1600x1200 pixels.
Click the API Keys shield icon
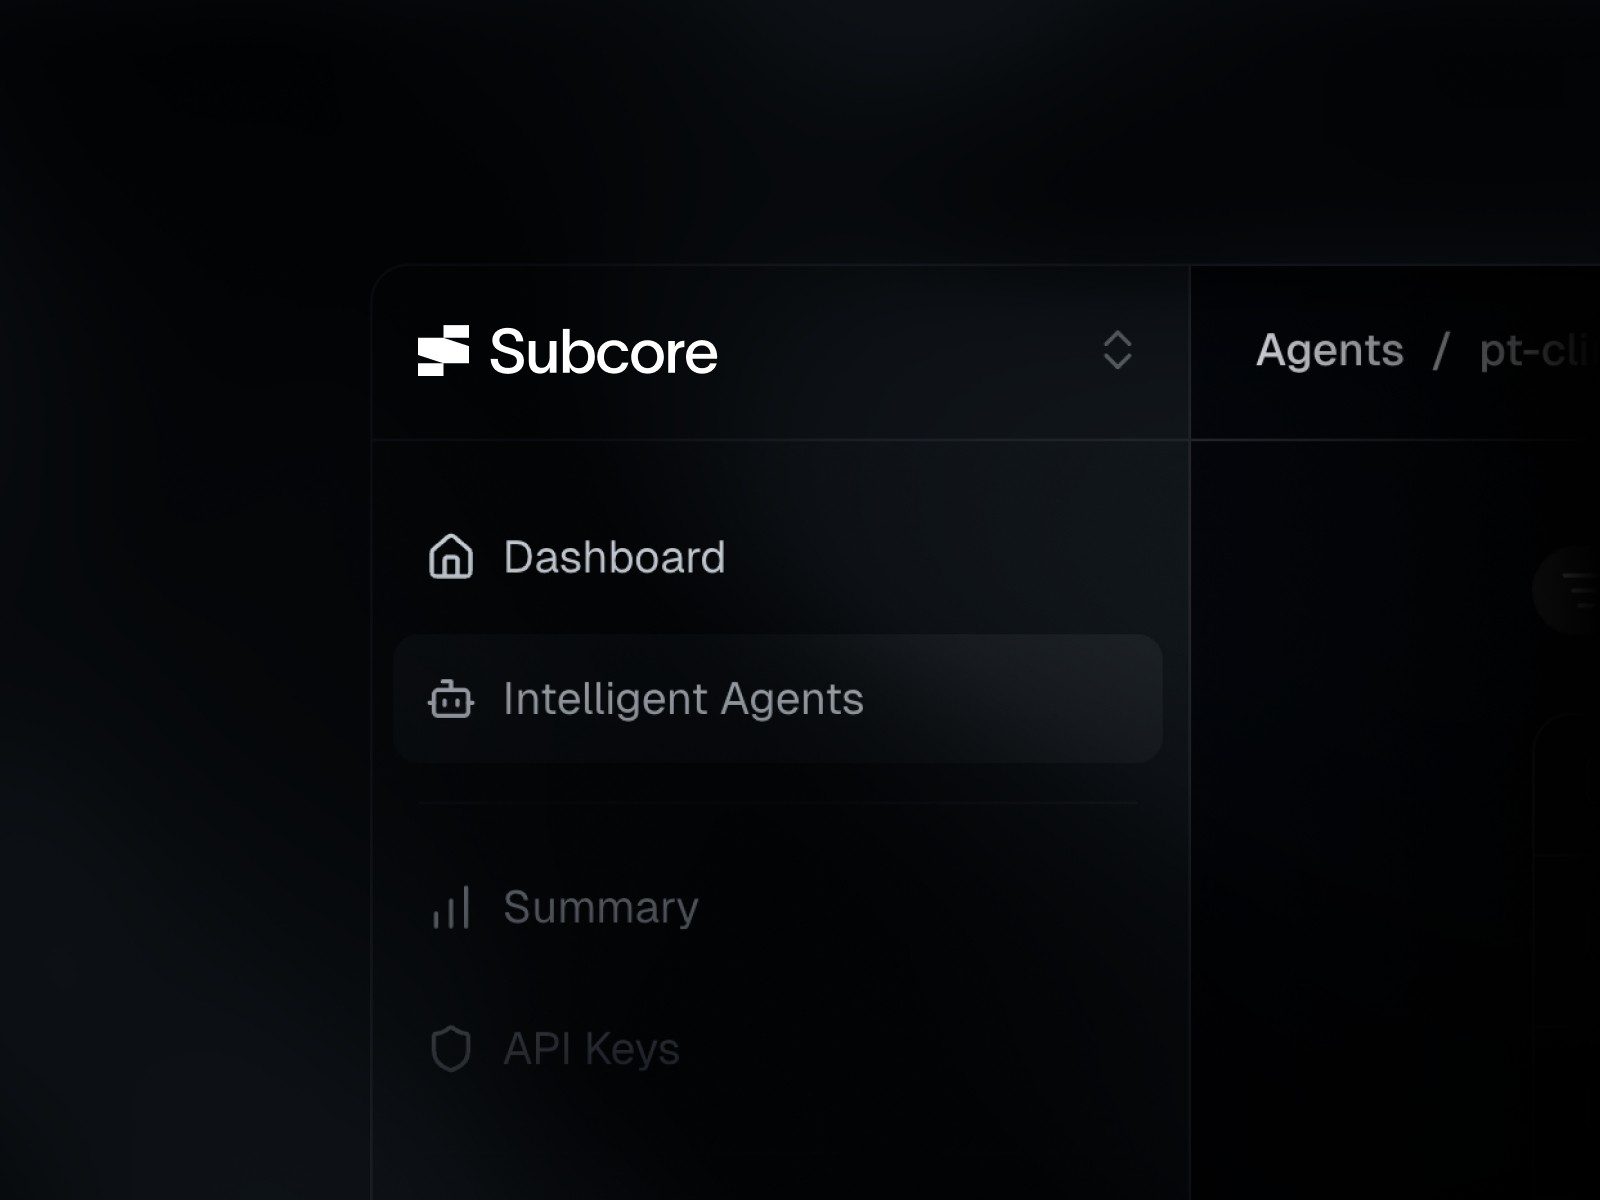pos(451,1049)
